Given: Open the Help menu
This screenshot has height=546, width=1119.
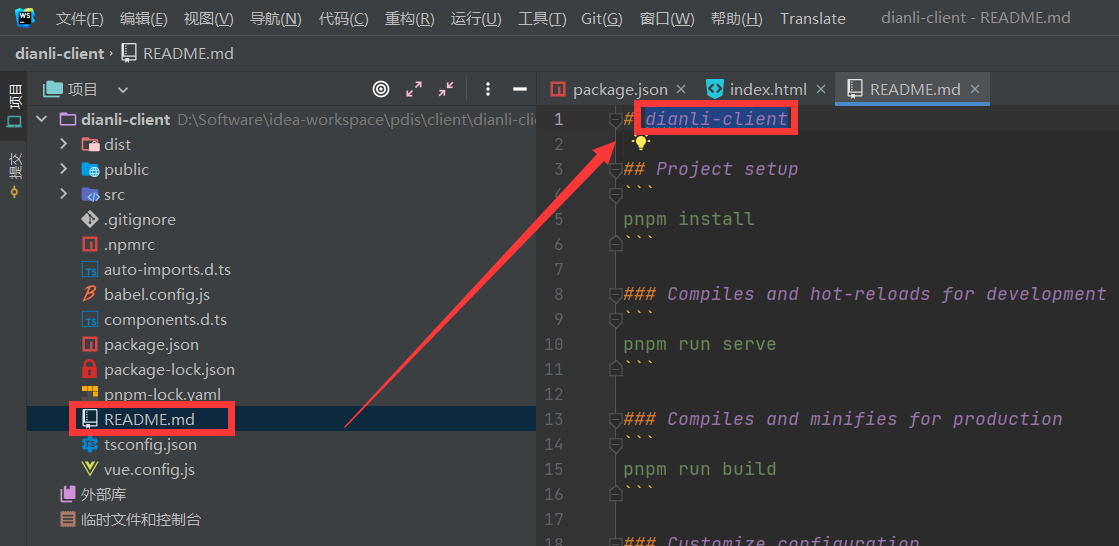Looking at the screenshot, I should point(736,19).
